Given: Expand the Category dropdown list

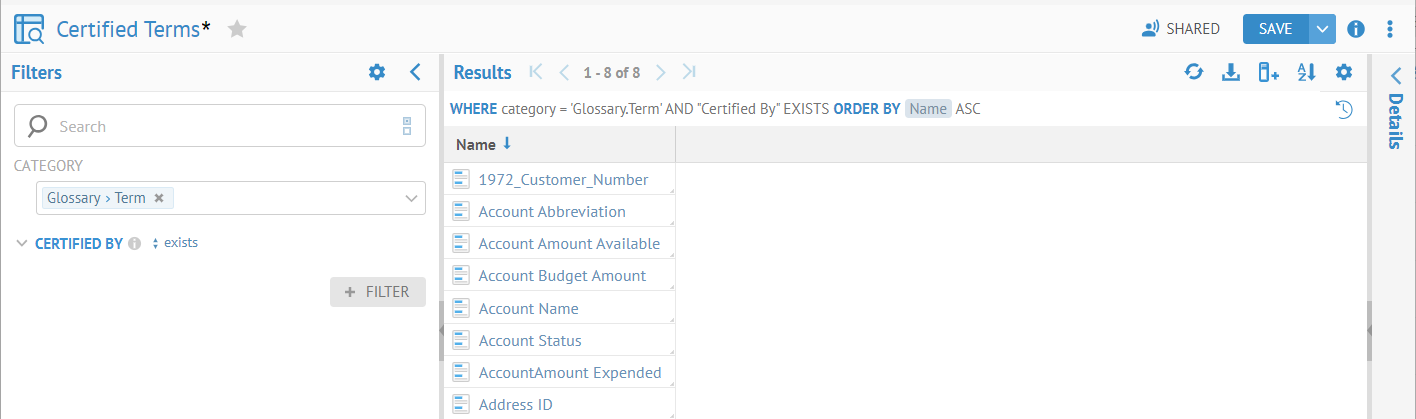Looking at the screenshot, I should [411, 198].
